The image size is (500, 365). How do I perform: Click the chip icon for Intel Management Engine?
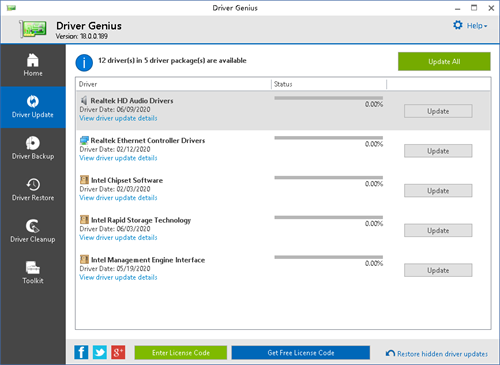pos(84,259)
